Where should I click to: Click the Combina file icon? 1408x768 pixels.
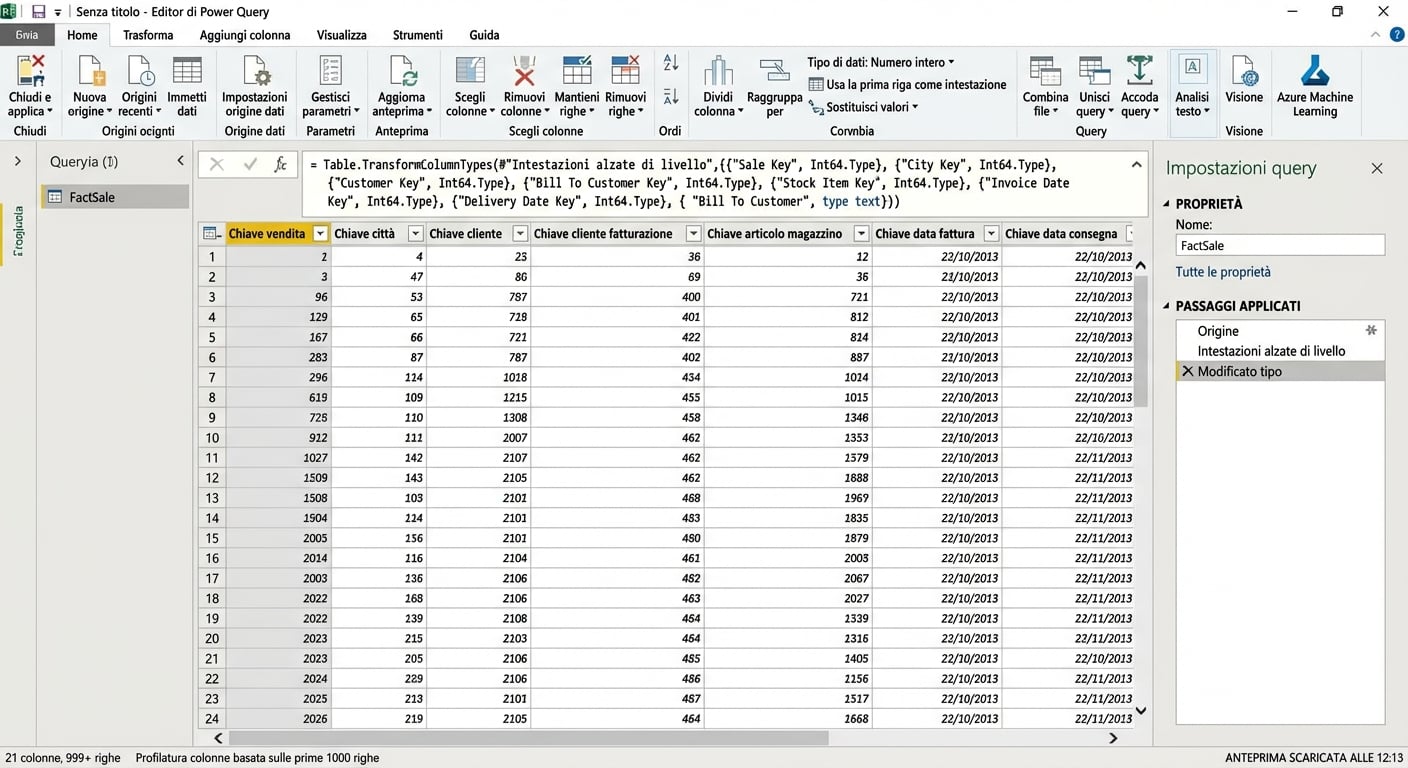(x=1045, y=71)
